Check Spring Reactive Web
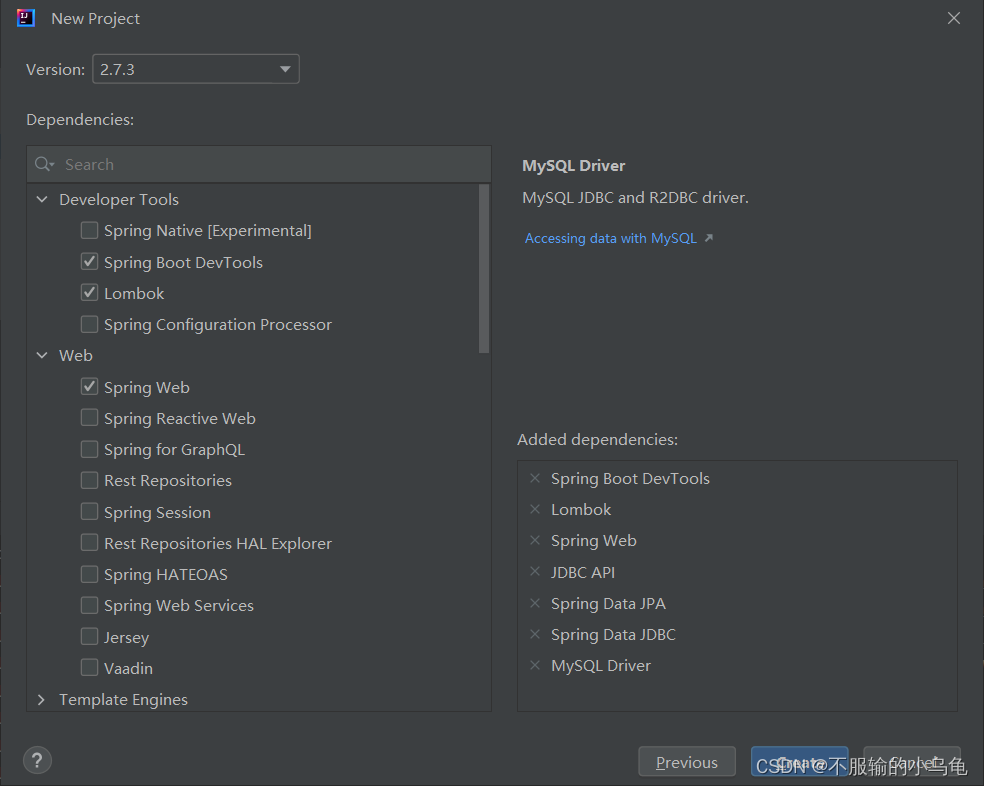The width and height of the screenshot is (984, 786). pos(89,418)
